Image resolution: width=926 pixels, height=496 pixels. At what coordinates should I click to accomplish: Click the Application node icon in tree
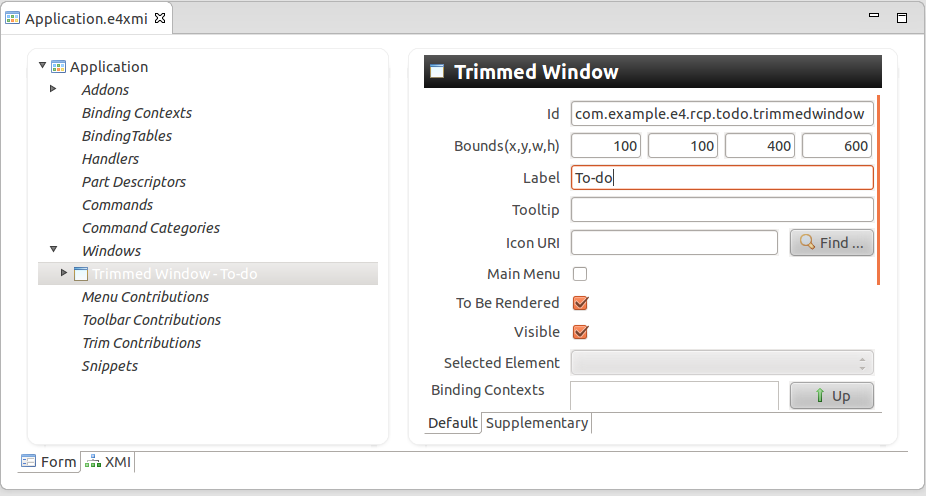(x=58, y=67)
